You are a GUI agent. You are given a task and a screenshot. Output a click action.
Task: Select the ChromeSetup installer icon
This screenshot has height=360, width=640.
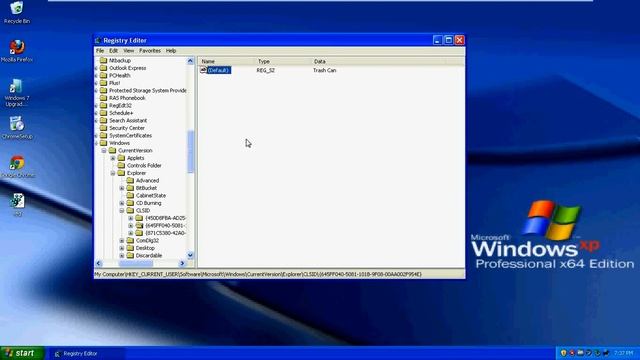[x=17, y=124]
